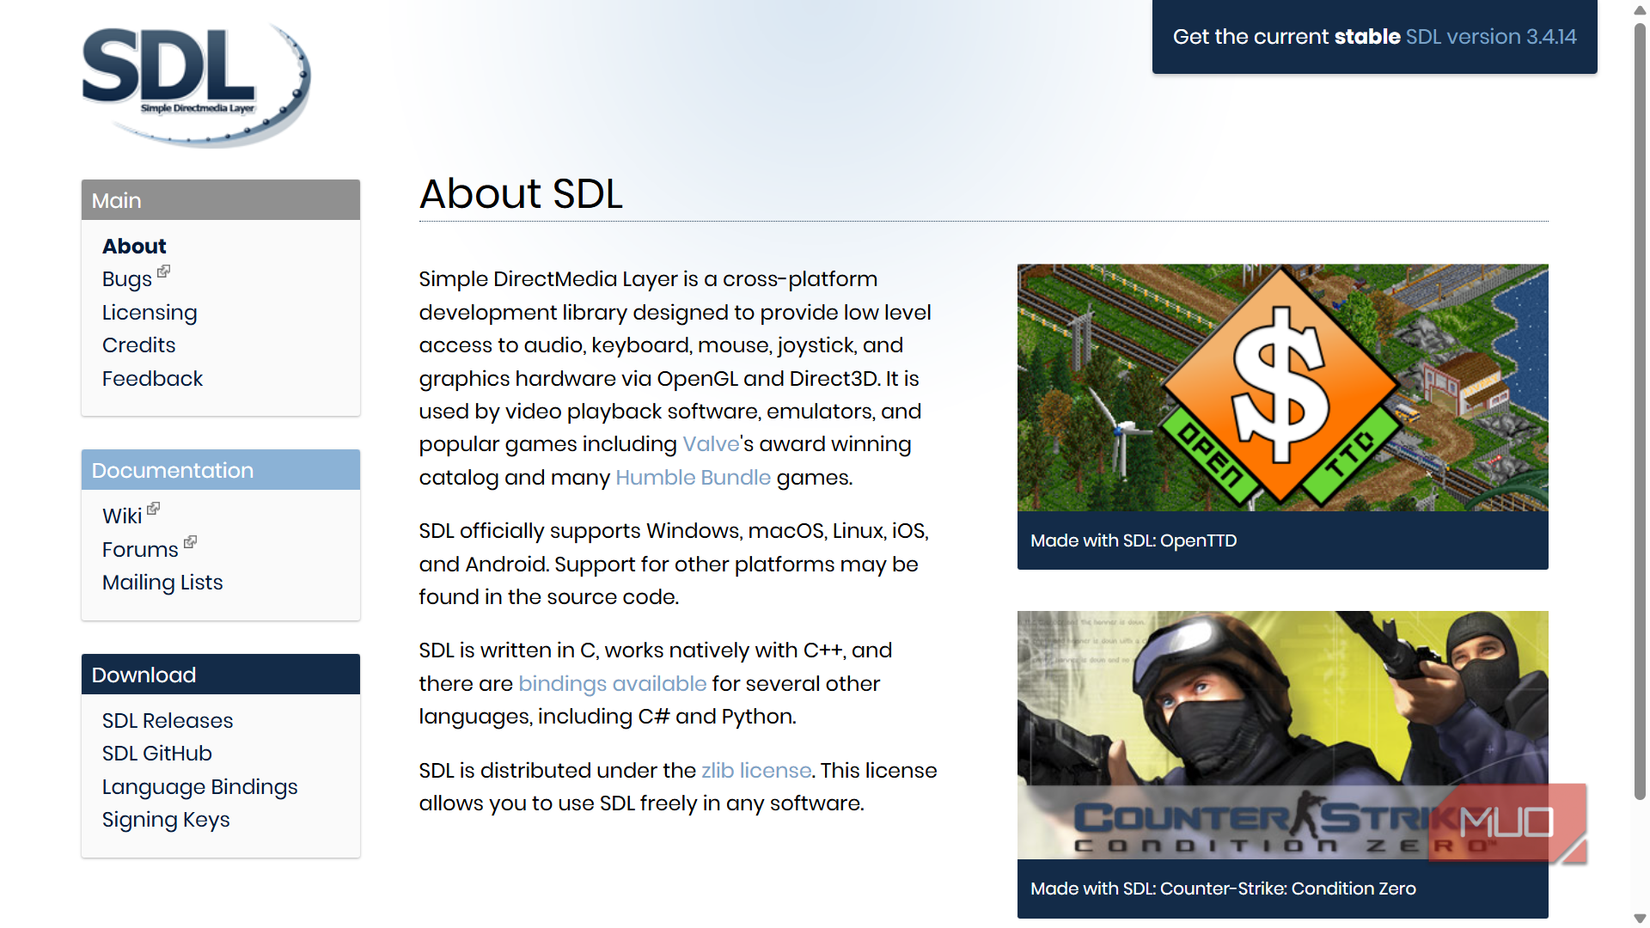1650x928 pixels.
Task: Open the Bugs link
Action: coord(127,279)
